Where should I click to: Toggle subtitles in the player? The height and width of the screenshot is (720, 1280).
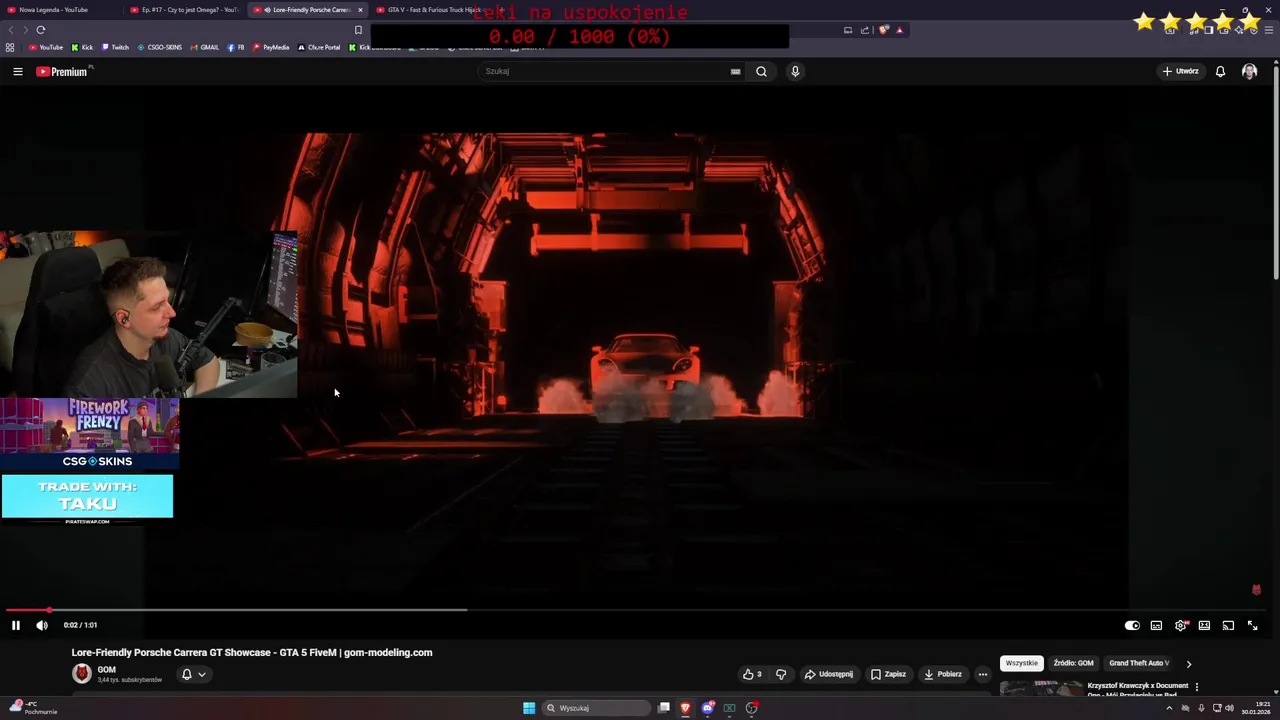(x=1156, y=625)
